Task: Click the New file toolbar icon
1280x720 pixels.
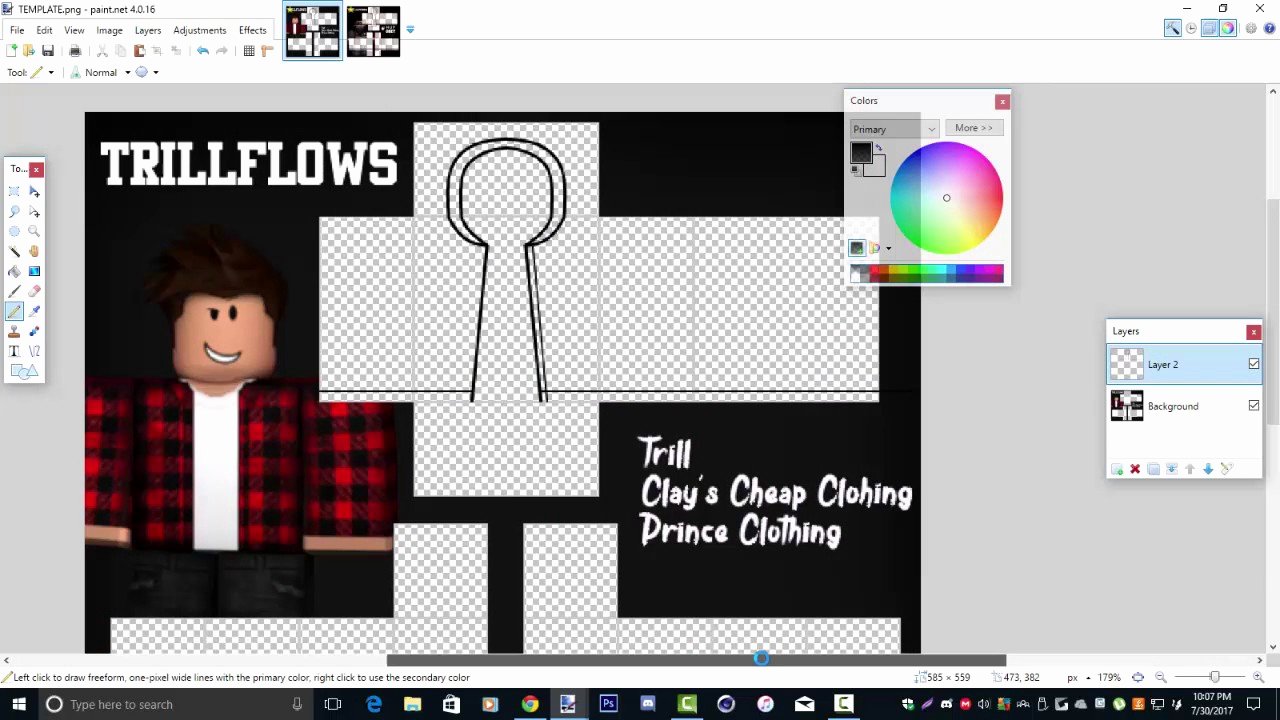Action: coord(12,51)
